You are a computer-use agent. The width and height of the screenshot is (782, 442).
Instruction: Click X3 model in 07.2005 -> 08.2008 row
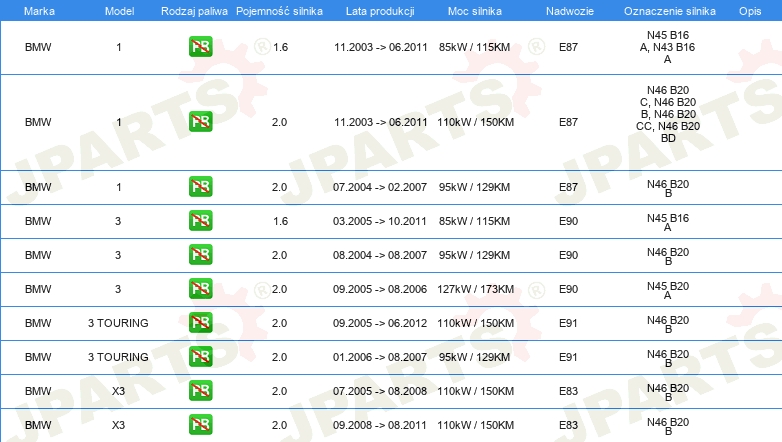tap(118, 391)
